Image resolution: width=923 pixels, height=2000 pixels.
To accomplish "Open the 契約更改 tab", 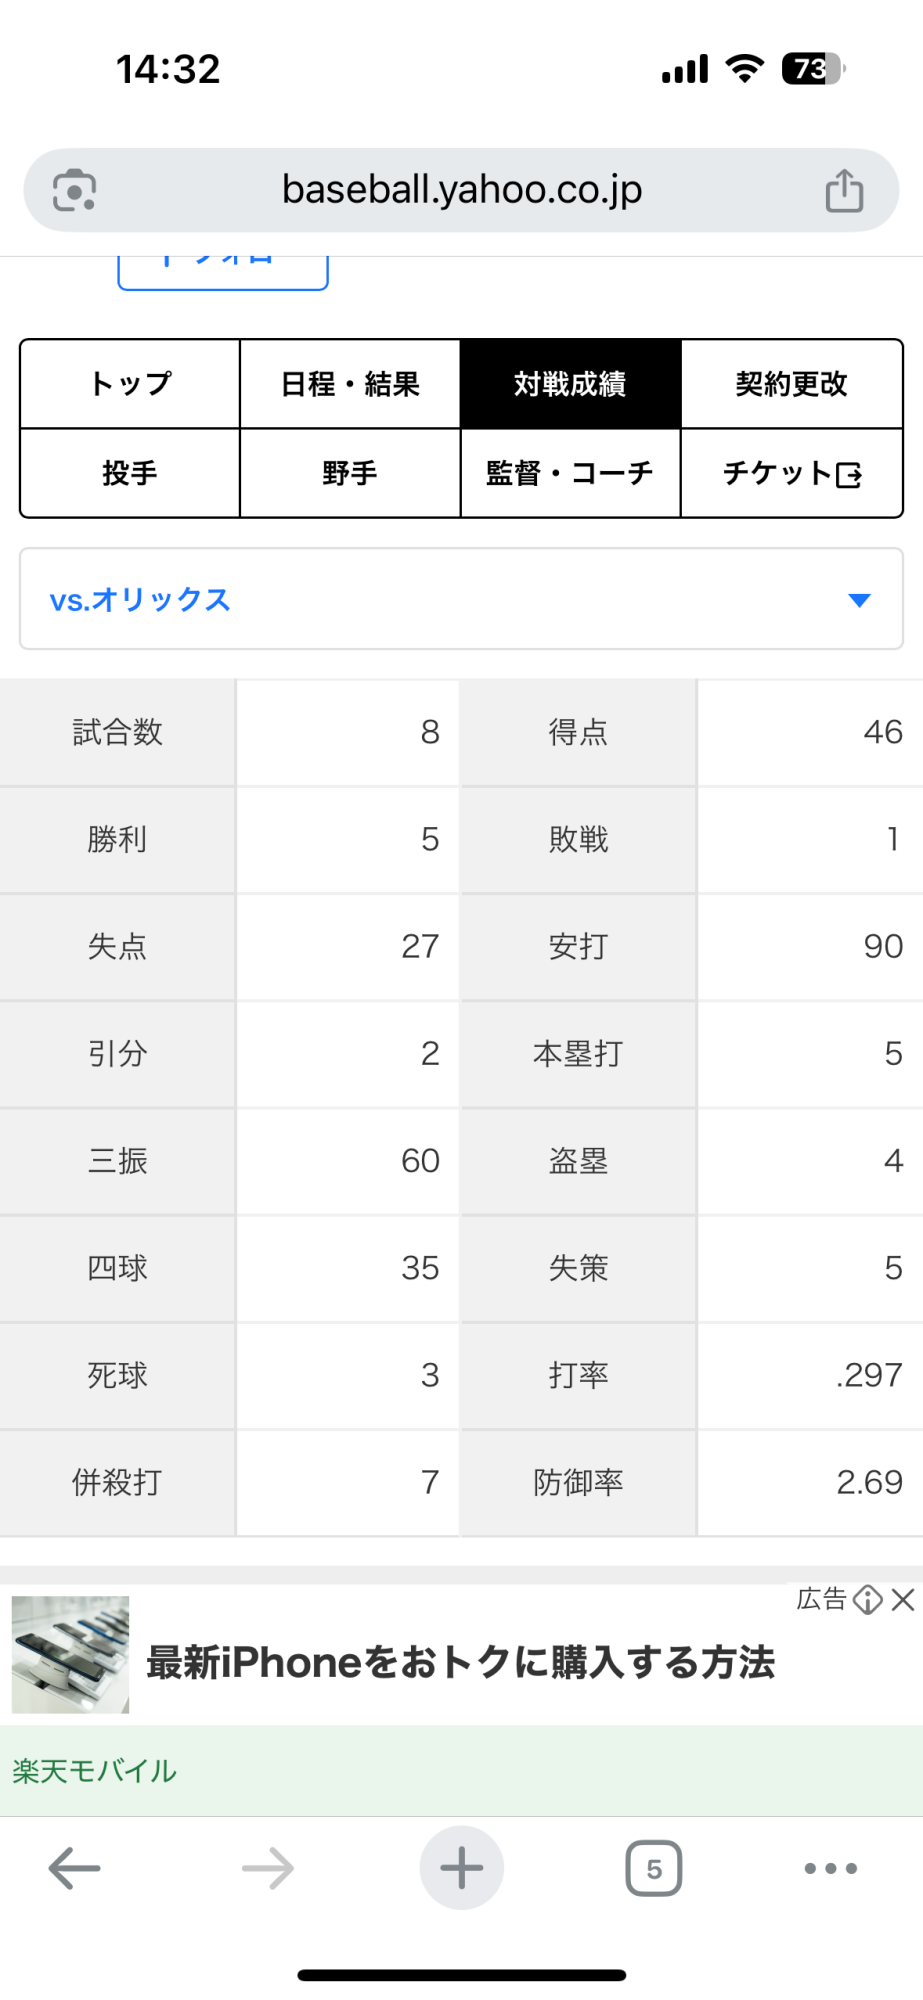I will click(x=791, y=384).
